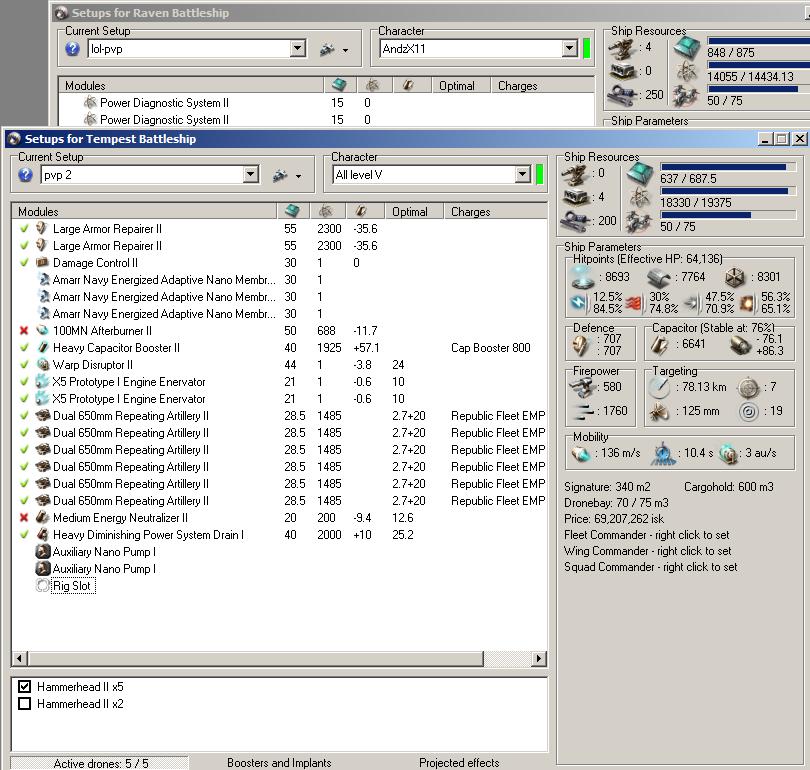Click the empty Rig Slot icon

tap(42, 586)
